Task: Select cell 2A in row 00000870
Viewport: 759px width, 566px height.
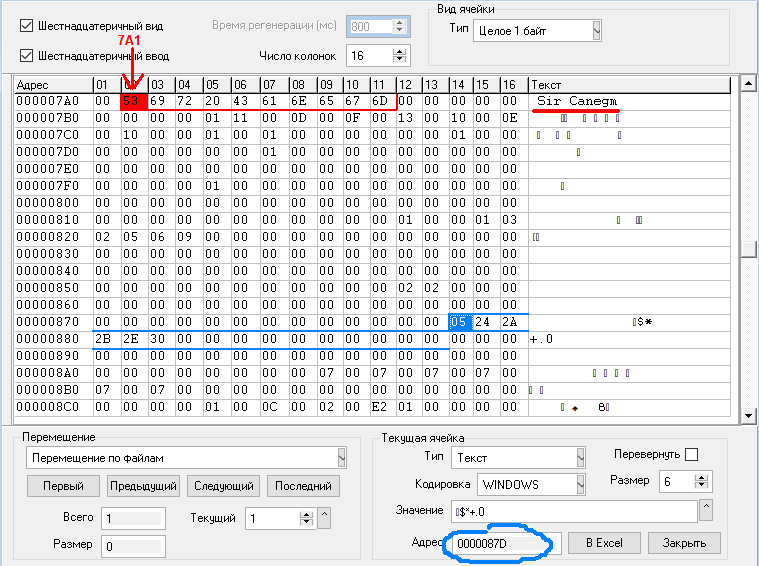Action: pyautogui.click(x=513, y=322)
